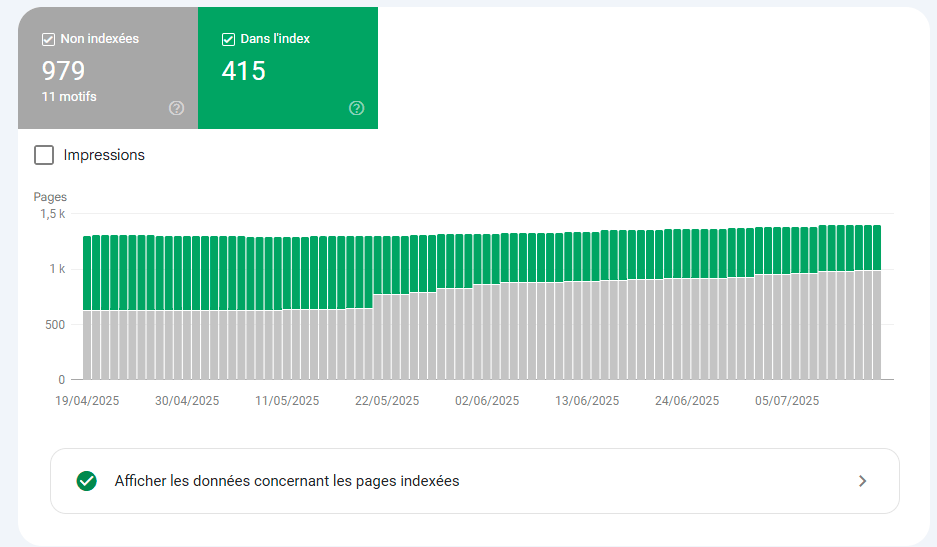The image size is (937, 547).
Task: Open "Afficher les données concernant les pages indexées"
Action: tap(287, 481)
